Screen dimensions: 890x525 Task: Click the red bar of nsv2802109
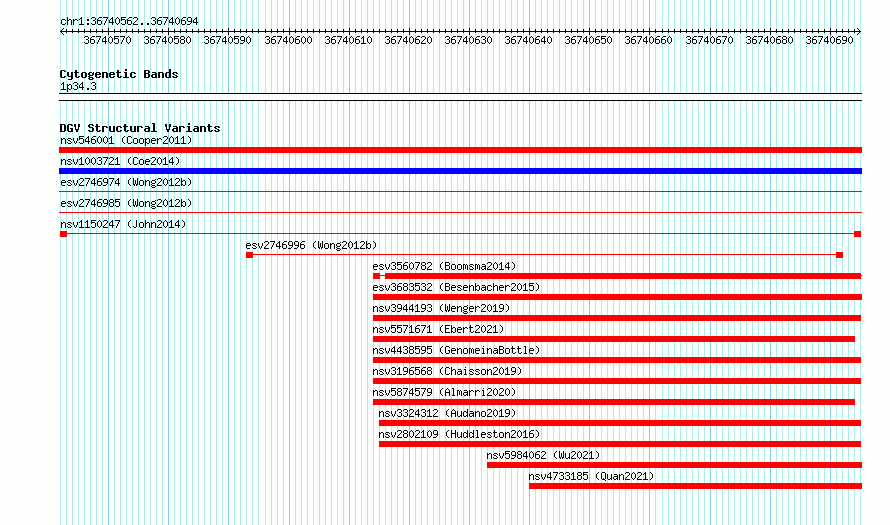point(620,444)
